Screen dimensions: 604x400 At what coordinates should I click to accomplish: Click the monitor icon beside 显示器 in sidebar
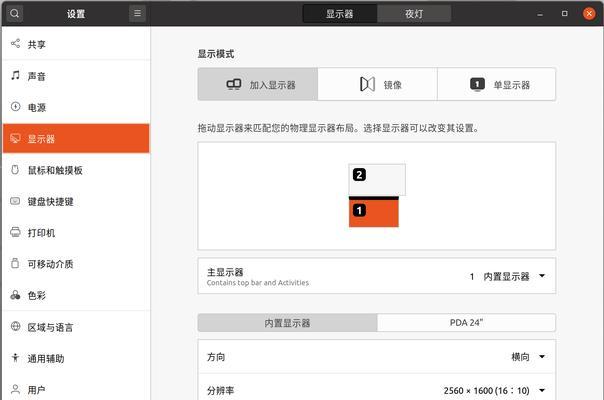click(x=15, y=138)
